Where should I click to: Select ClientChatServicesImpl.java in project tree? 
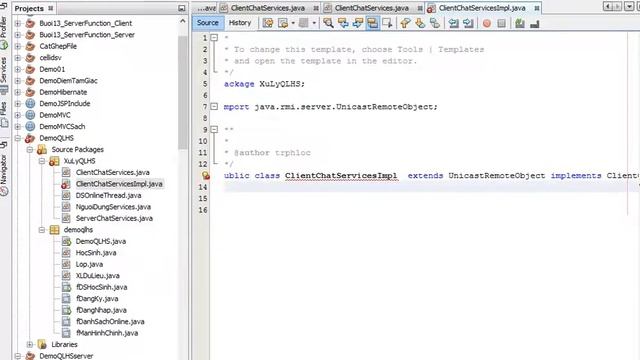[x=119, y=184]
